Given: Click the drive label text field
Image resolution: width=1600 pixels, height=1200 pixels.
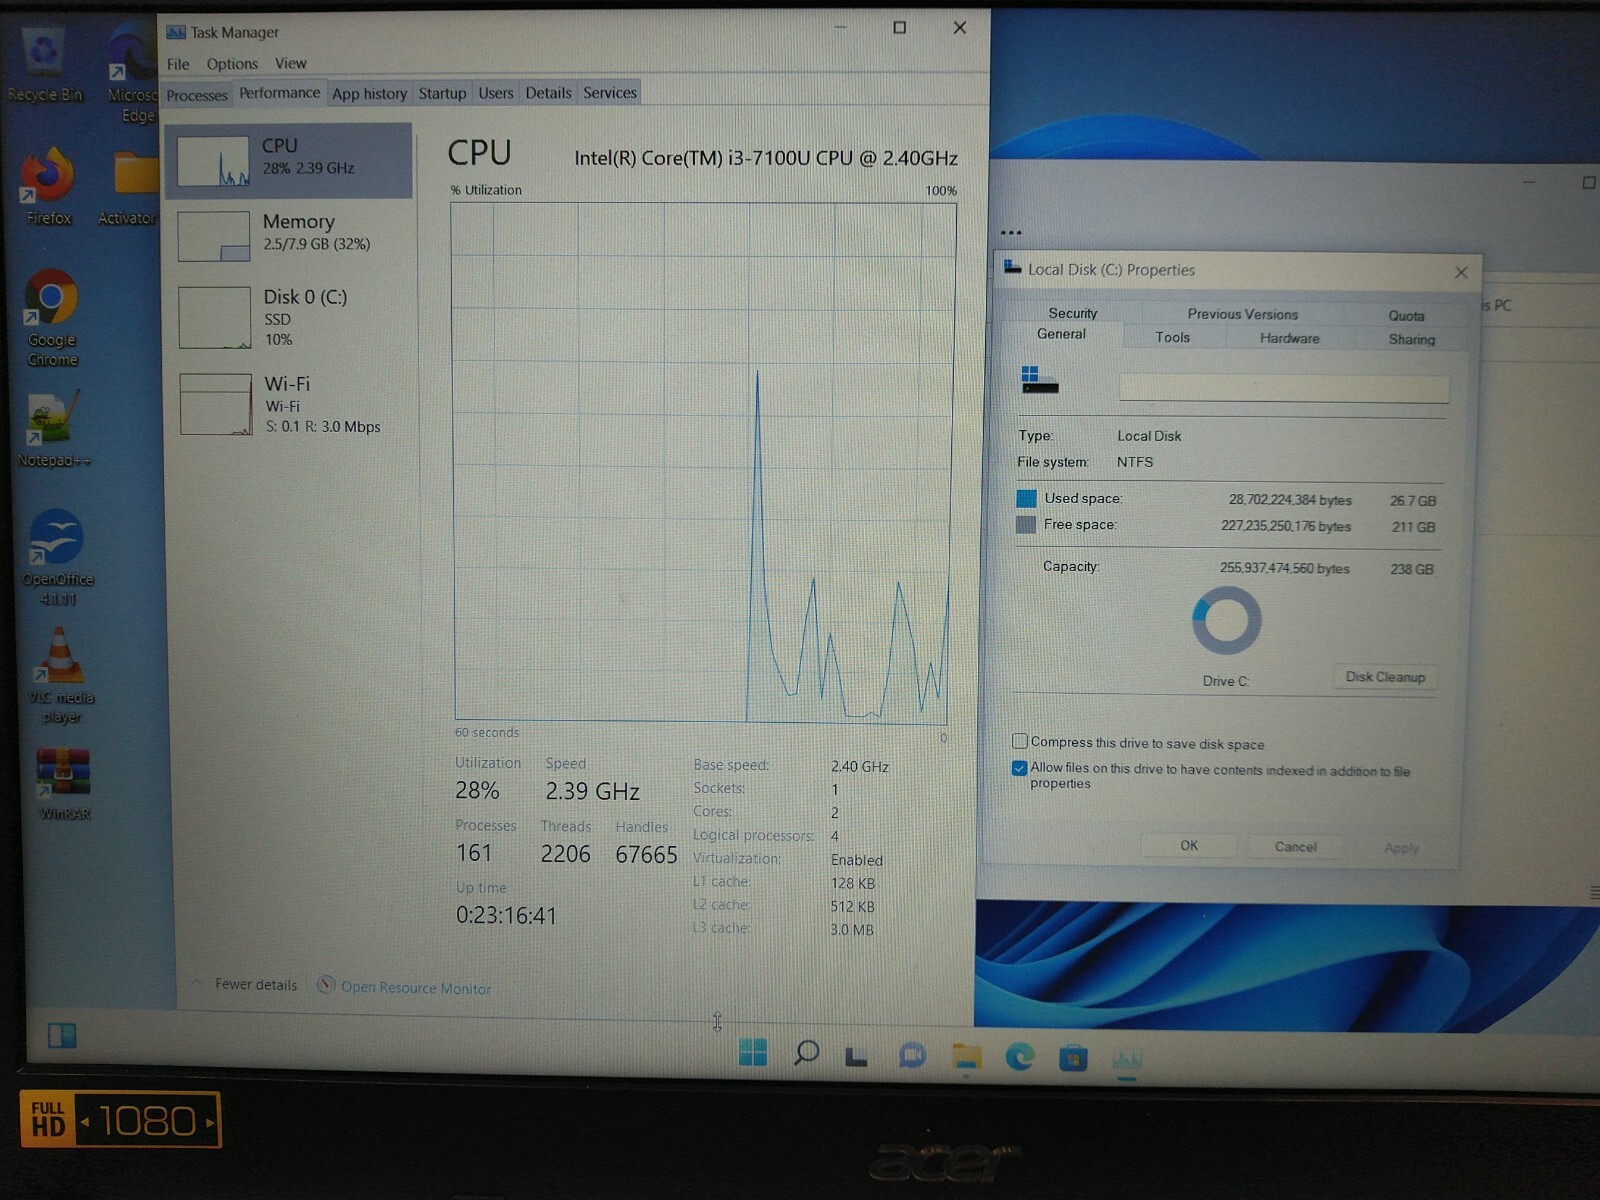Looking at the screenshot, I should click(1283, 388).
